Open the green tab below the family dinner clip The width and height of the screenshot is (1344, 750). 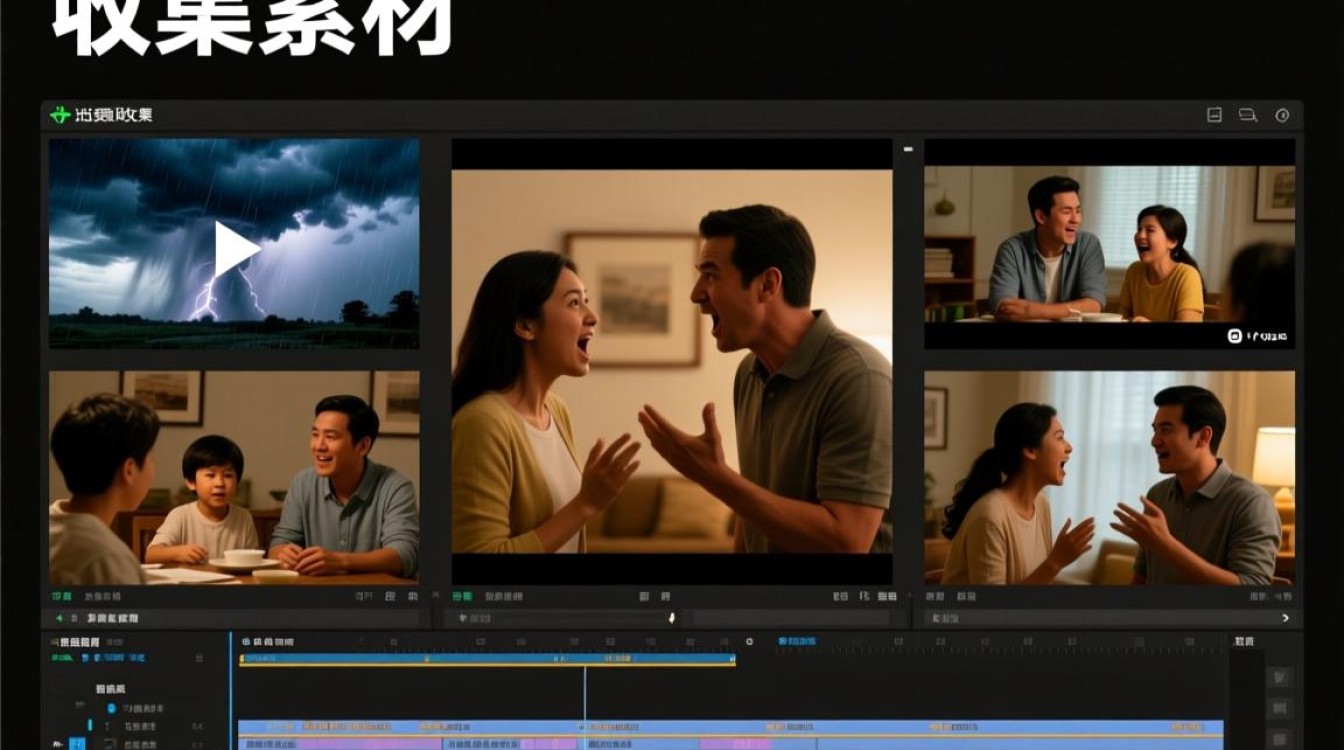point(62,596)
